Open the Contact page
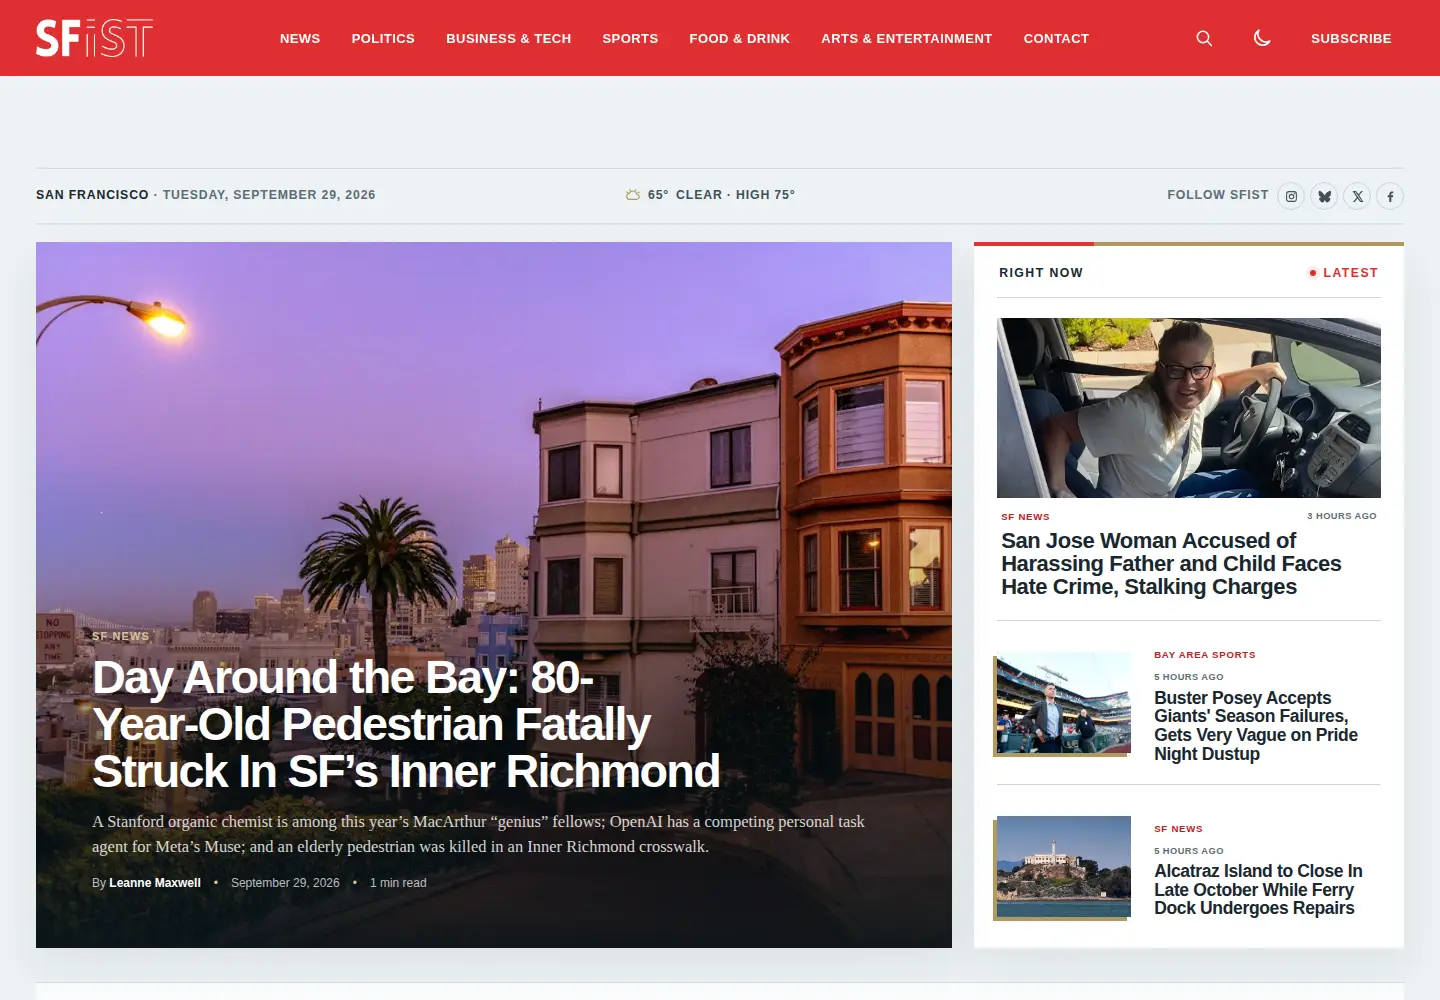The height and width of the screenshot is (1000, 1440). [1056, 38]
